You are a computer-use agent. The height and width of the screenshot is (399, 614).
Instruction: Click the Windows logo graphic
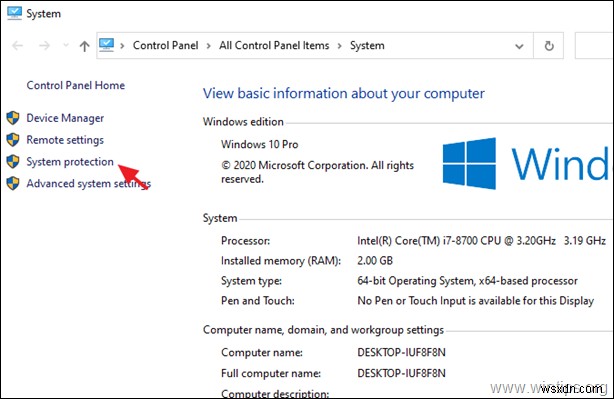[x=469, y=163]
